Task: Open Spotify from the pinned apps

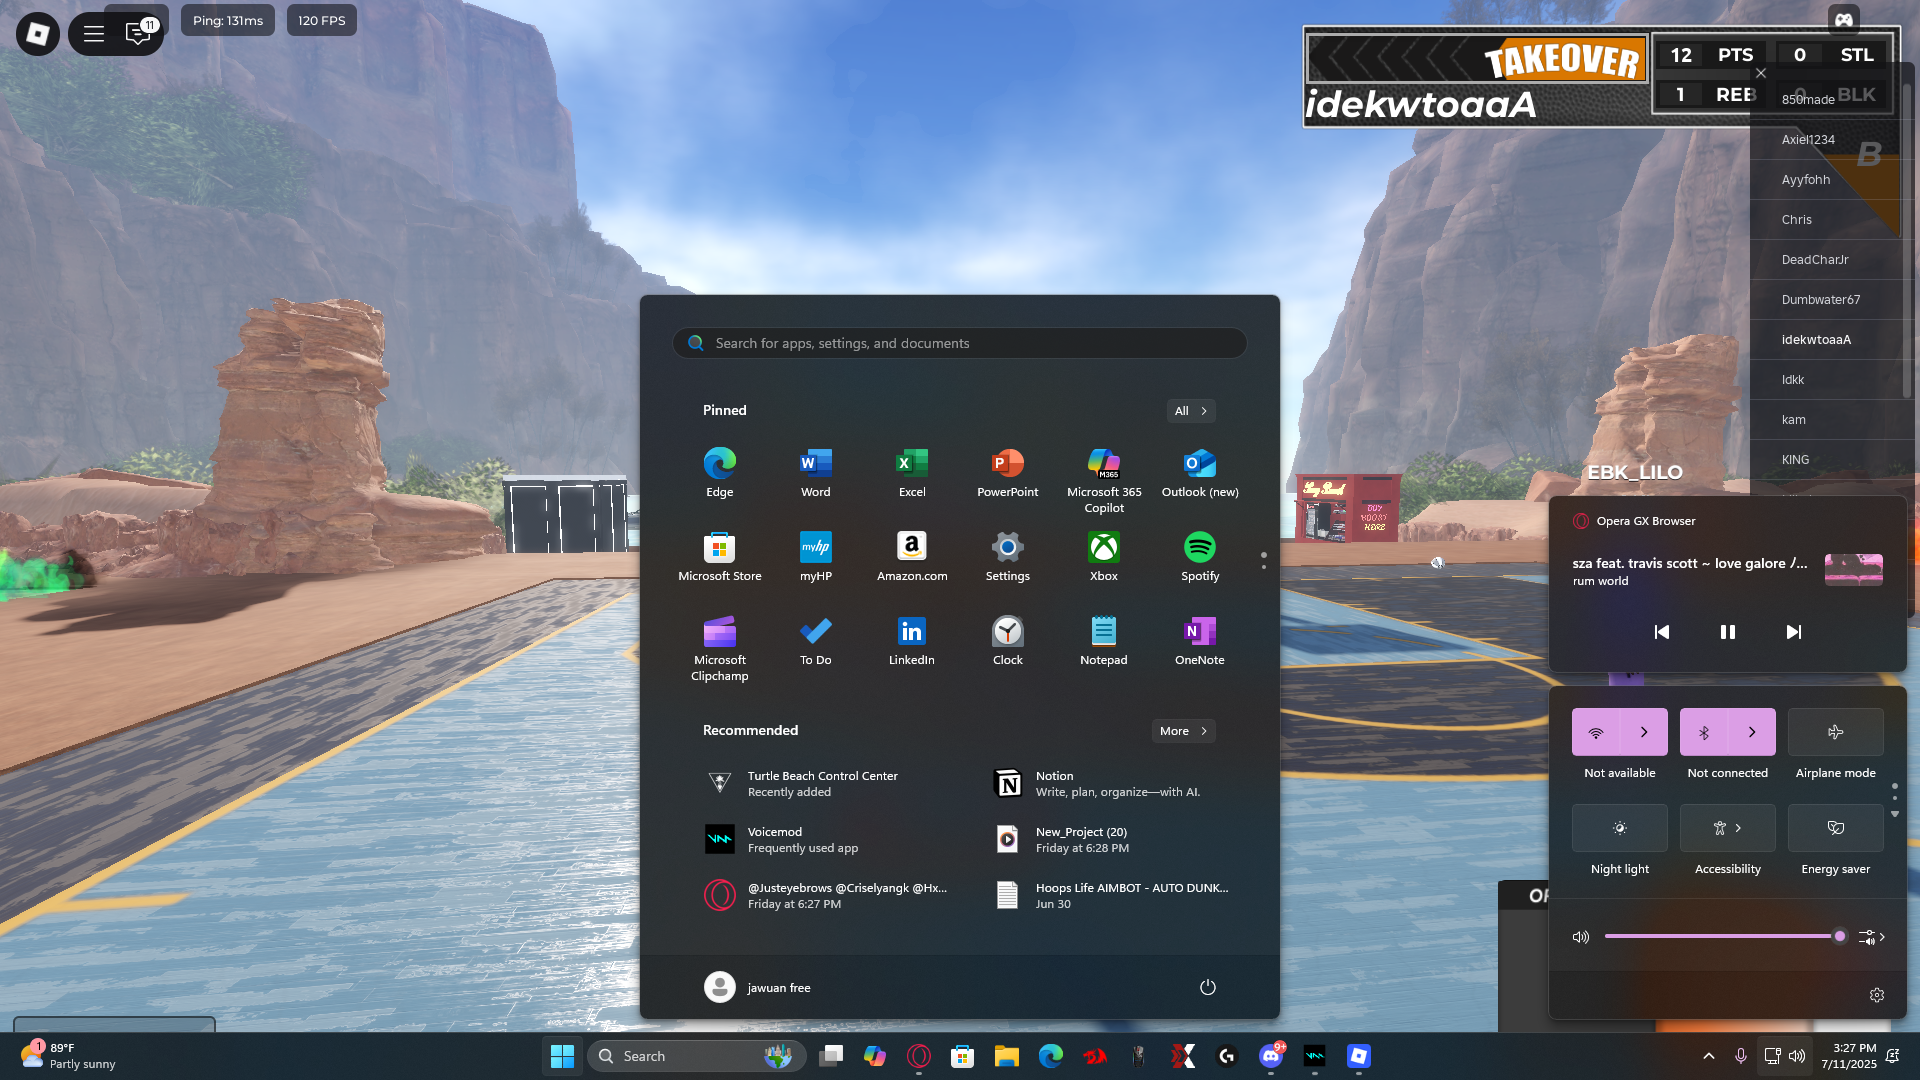Action: [x=1199, y=556]
